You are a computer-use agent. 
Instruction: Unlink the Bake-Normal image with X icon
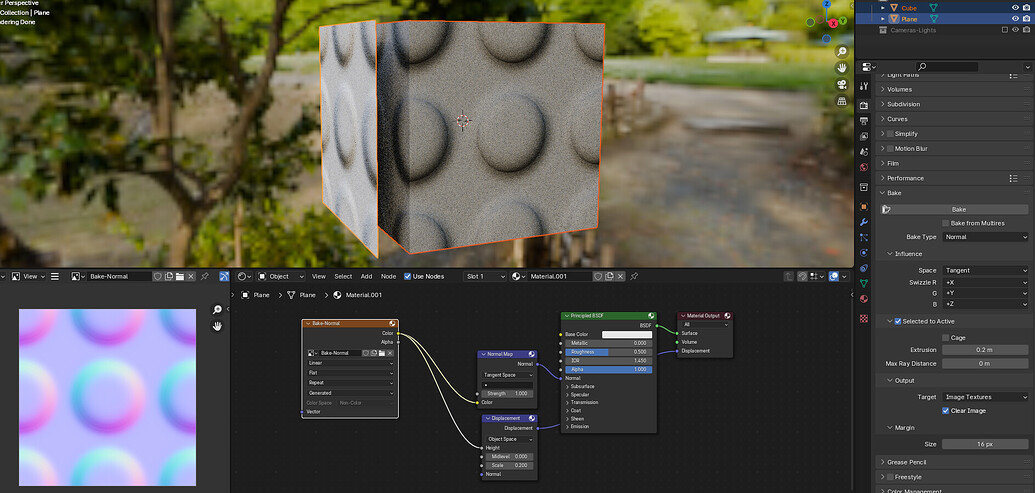click(191, 277)
